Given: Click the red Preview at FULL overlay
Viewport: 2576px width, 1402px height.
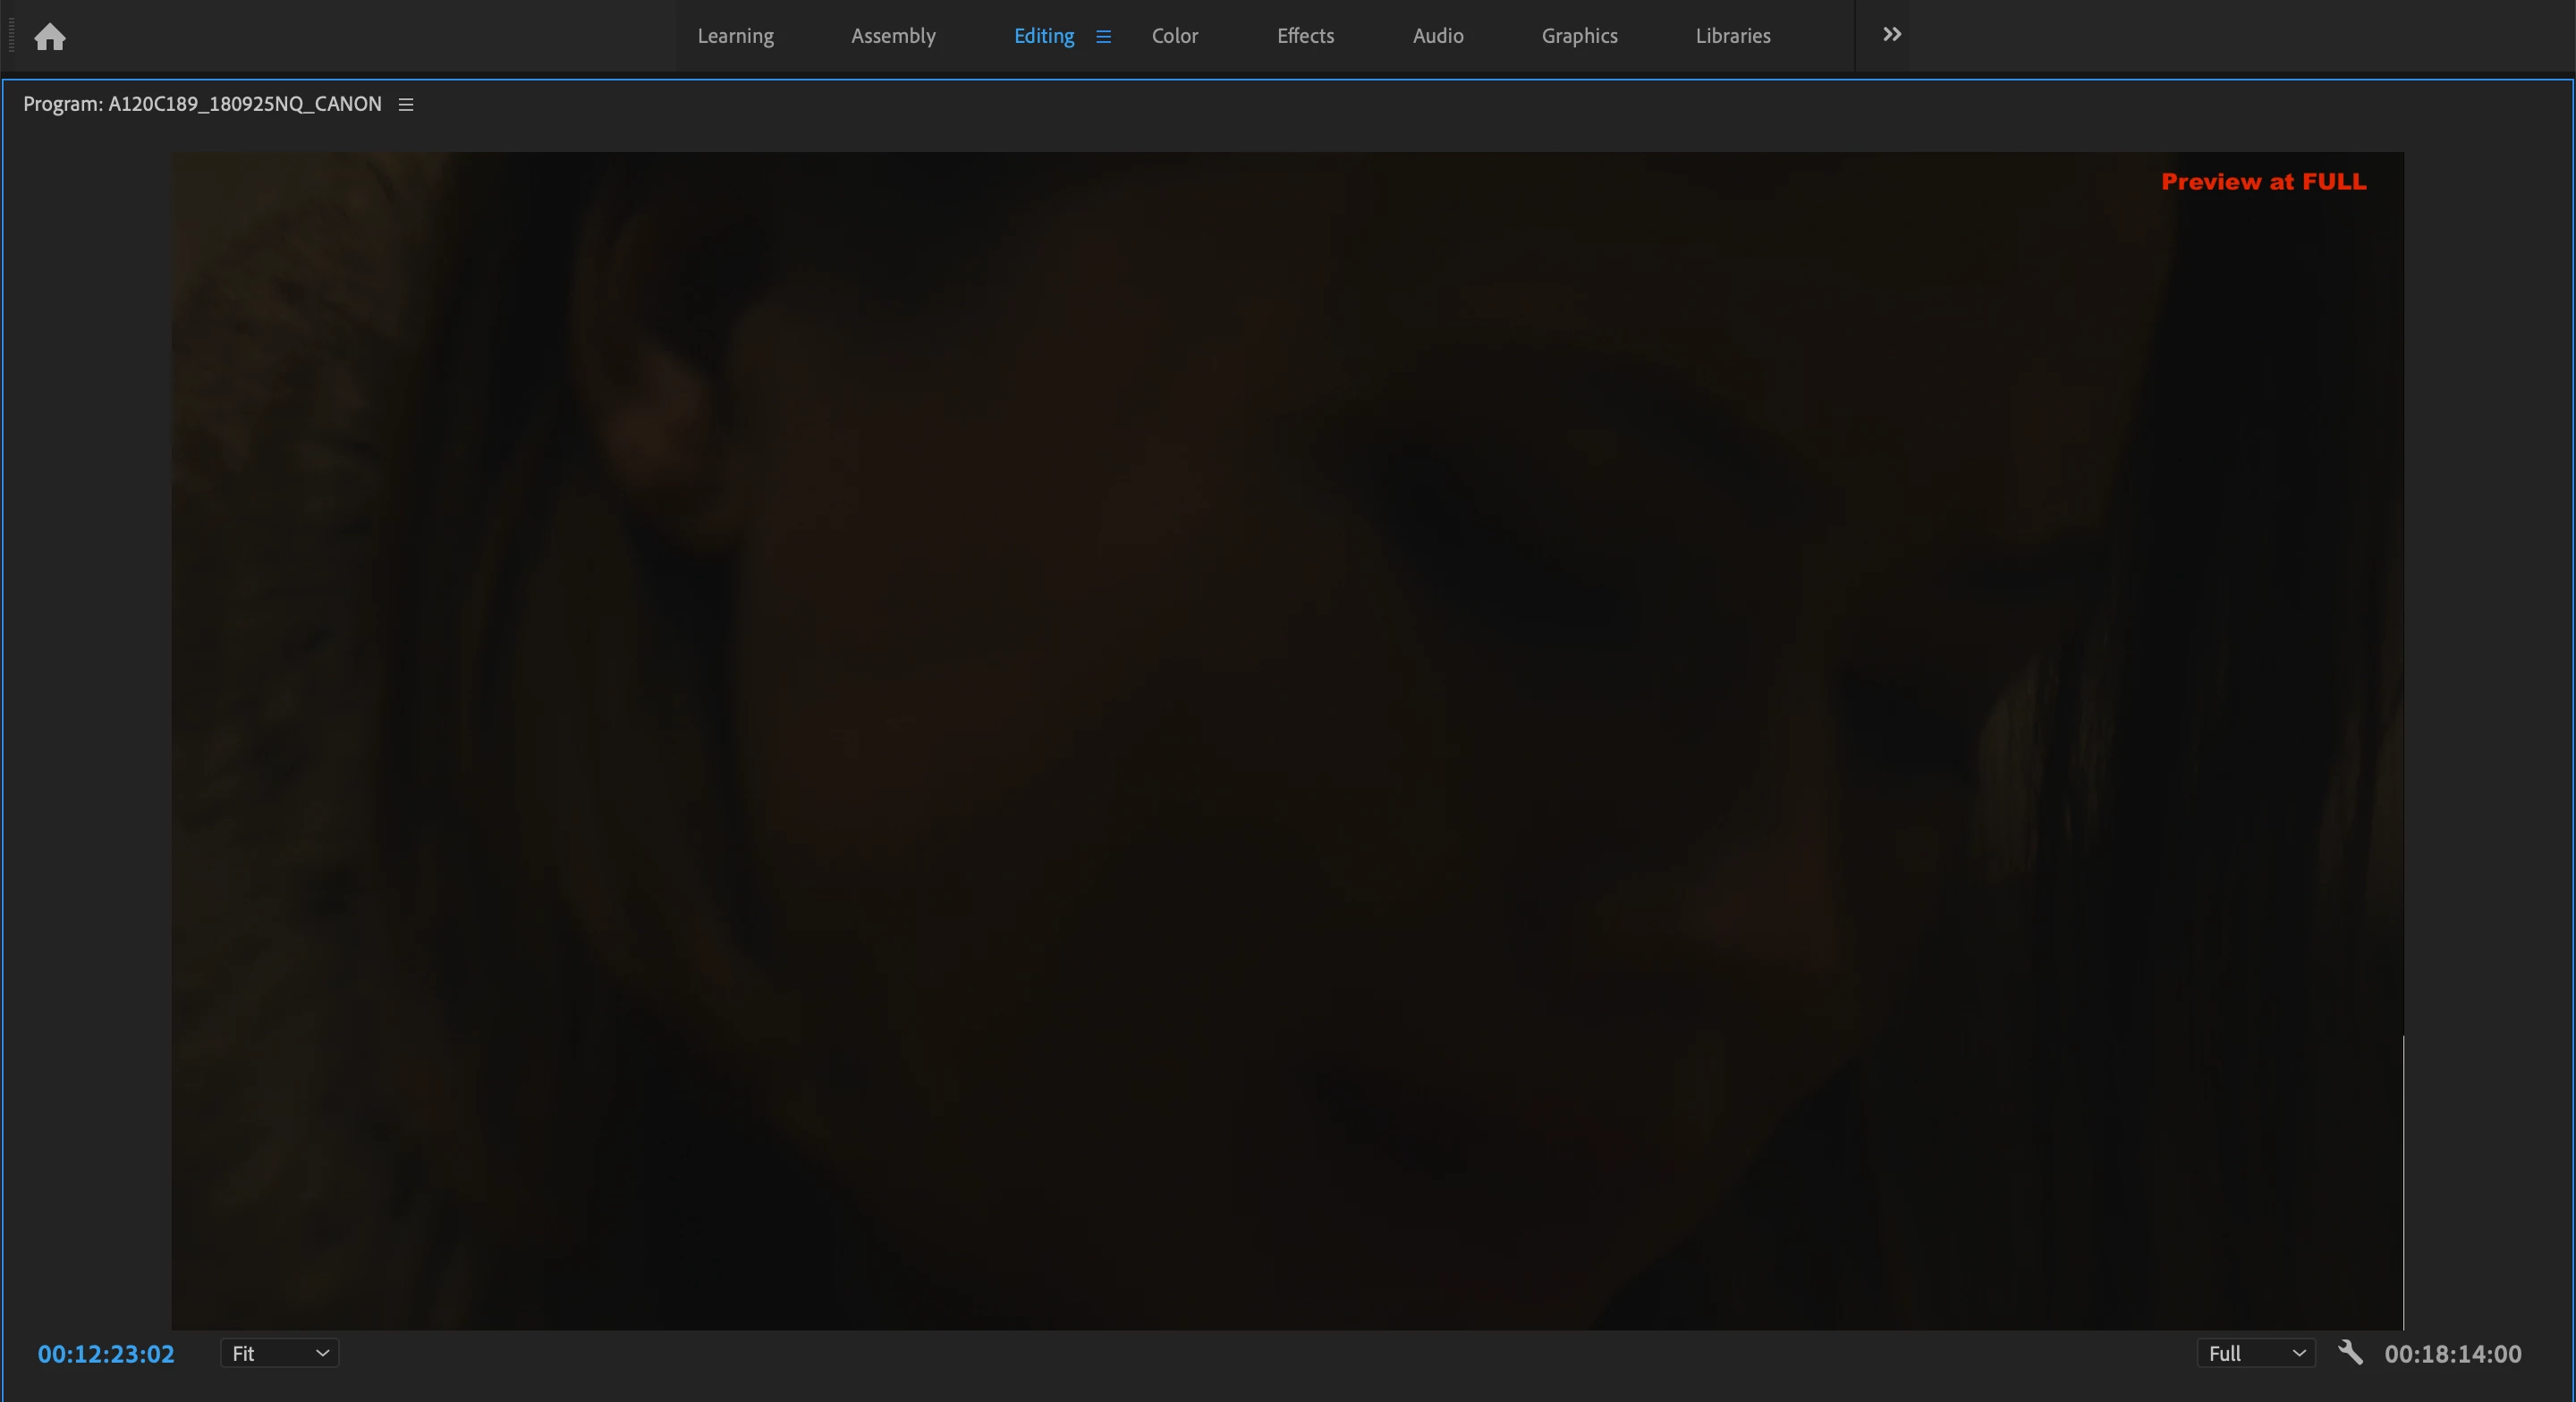Looking at the screenshot, I should click(x=2263, y=182).
